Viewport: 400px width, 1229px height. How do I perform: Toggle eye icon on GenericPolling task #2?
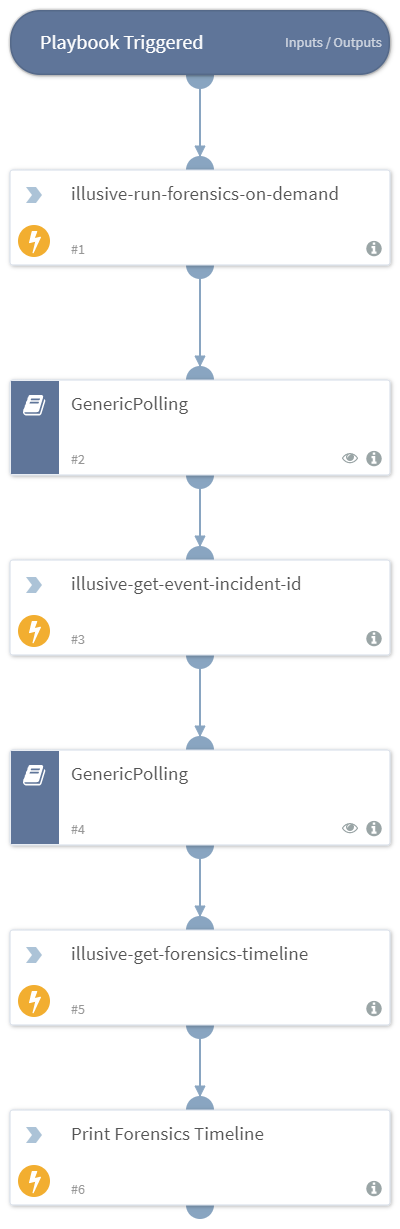(350, 459)
